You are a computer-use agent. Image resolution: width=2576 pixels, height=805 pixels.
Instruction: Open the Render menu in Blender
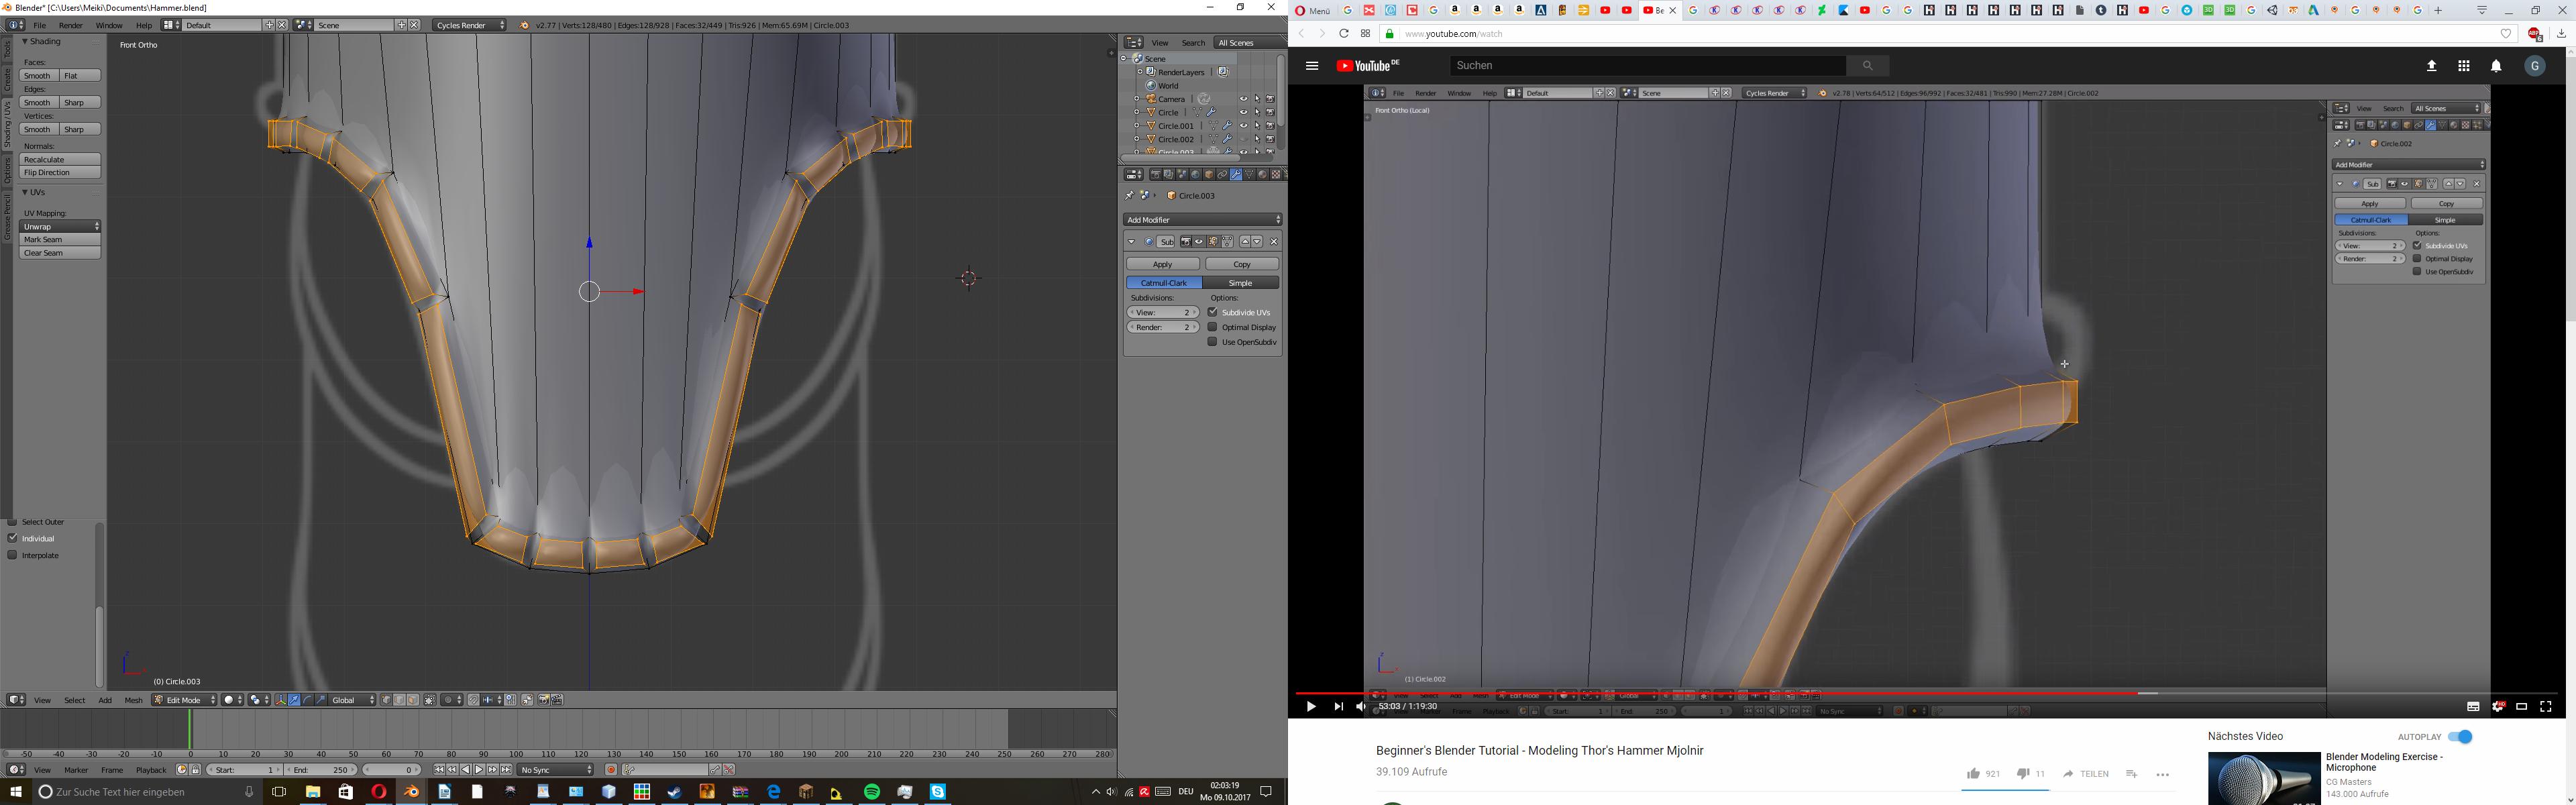tap(71, 25)
